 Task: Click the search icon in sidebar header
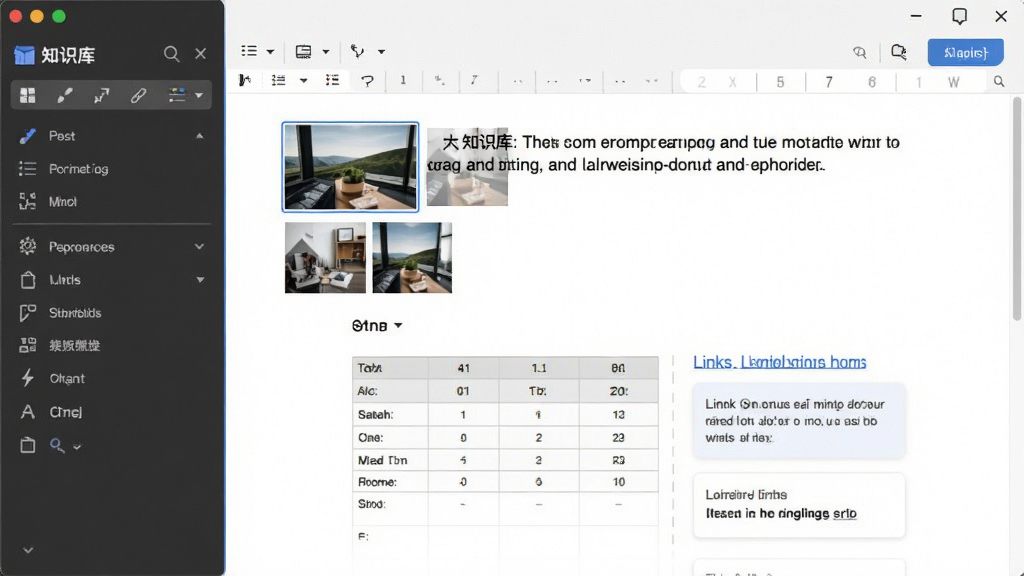pos(171,54)
